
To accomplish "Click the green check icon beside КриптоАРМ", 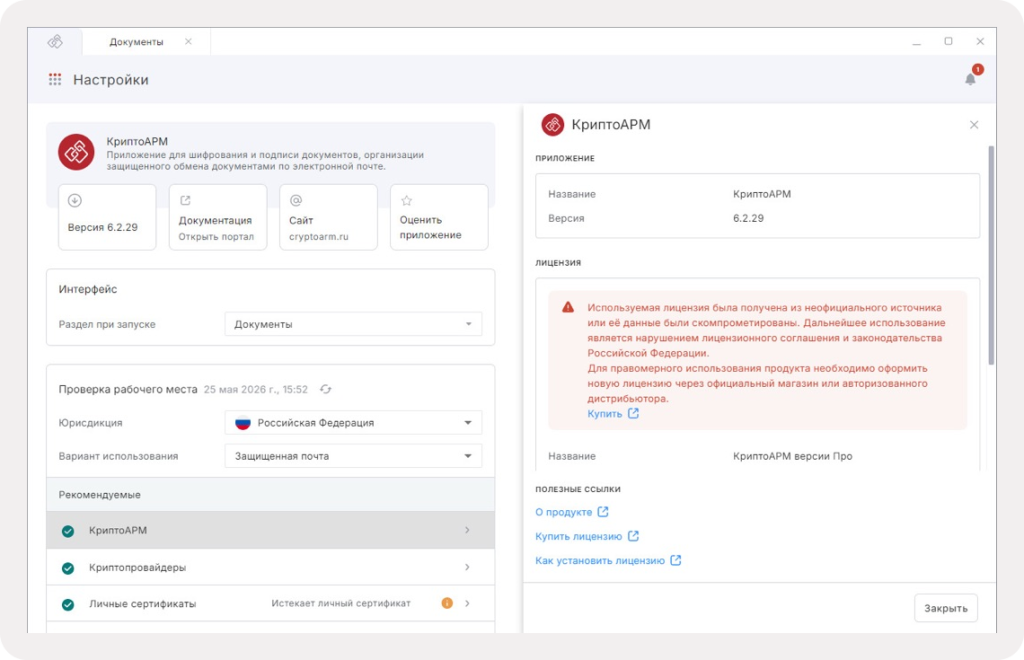I will click(x=67, y=531).
